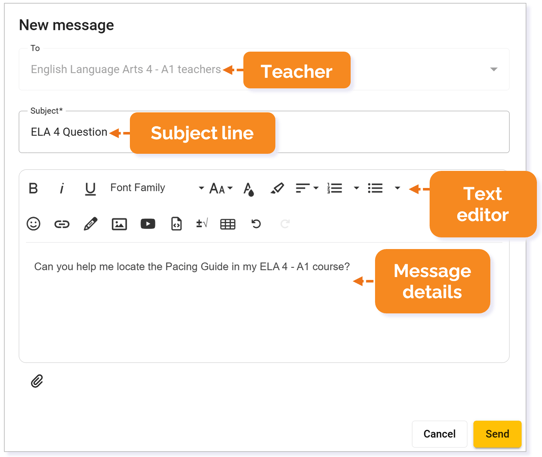Toggle italic text formatting
Image resolution: width=542 pixels, height=457 pixels.
[x=62, y=188]
